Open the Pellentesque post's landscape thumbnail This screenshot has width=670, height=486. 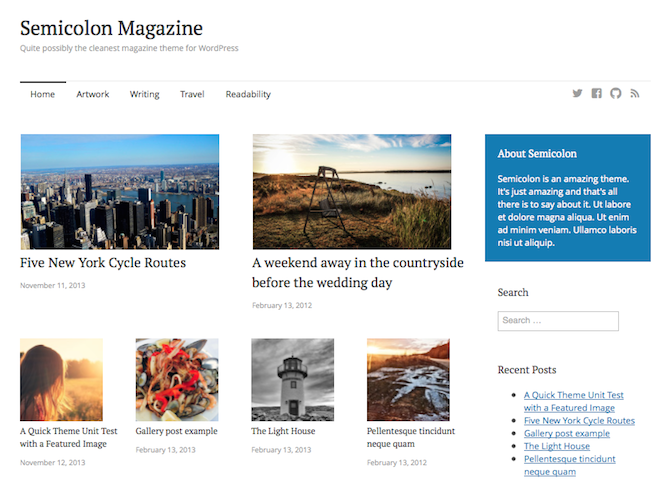tap(408, 379)
